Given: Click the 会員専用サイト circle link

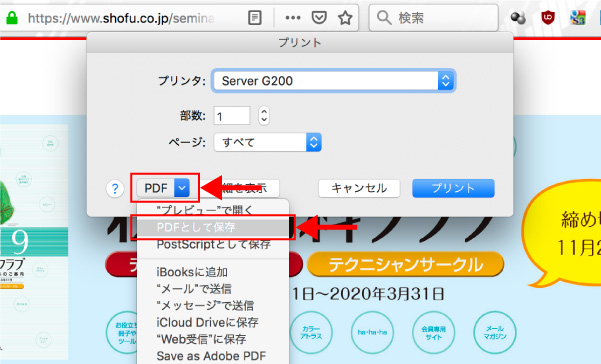Looking at the screenshot, I should [x=434, y=332].
